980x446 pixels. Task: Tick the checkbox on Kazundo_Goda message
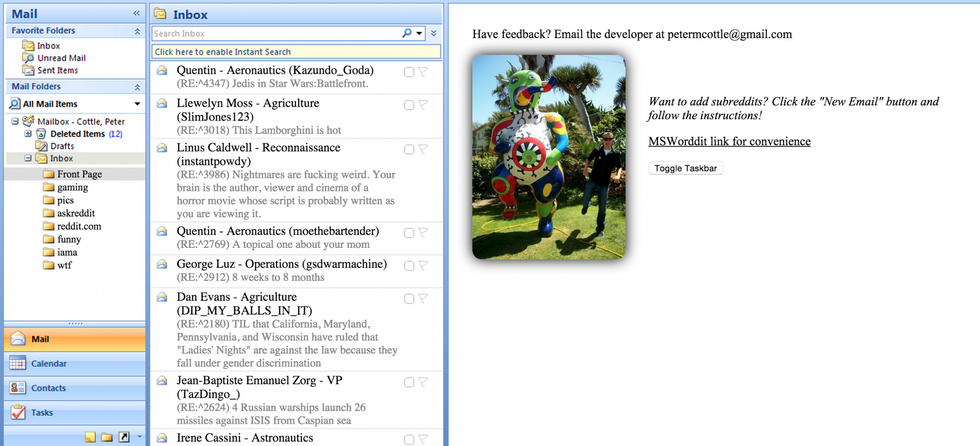[409, 72]
